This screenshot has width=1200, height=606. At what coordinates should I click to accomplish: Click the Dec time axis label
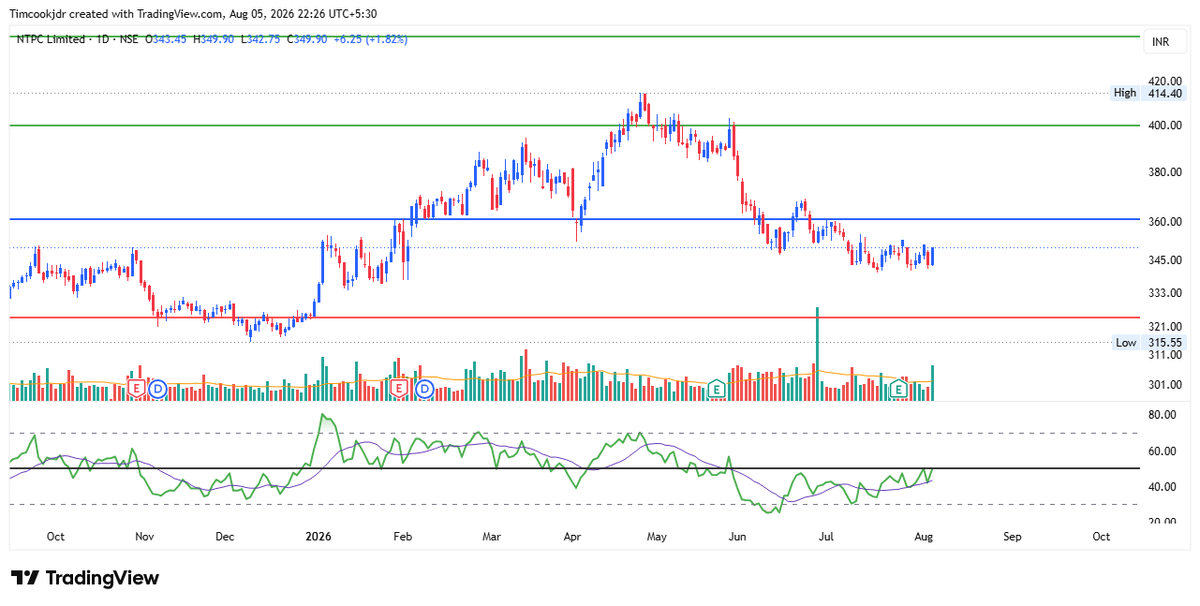[x=225, y=537]
